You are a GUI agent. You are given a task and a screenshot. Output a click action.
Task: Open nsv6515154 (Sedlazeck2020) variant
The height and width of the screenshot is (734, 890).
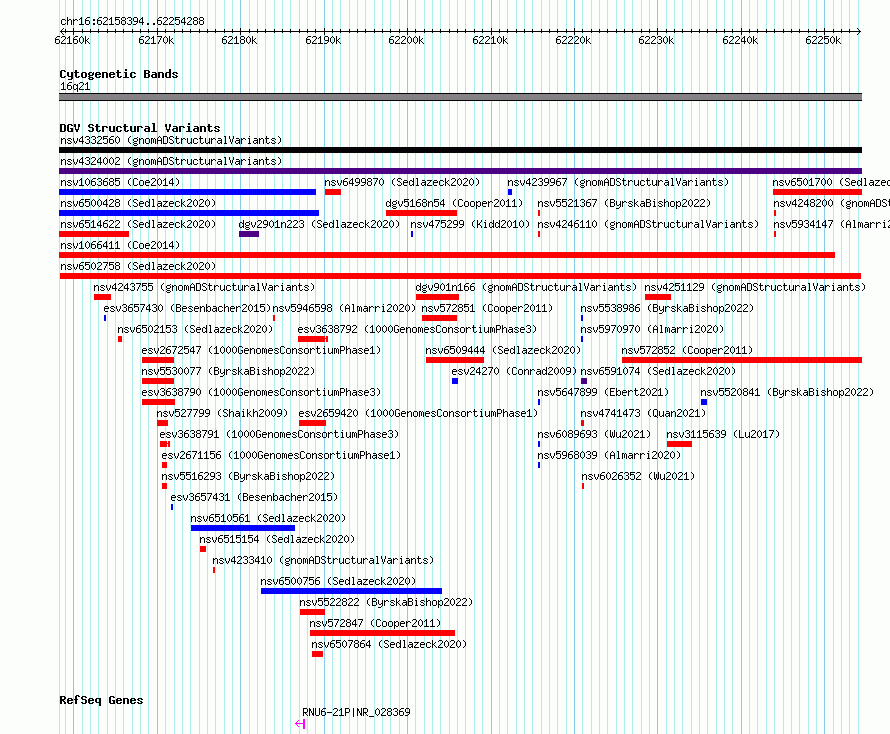click(x=277, y=539)
